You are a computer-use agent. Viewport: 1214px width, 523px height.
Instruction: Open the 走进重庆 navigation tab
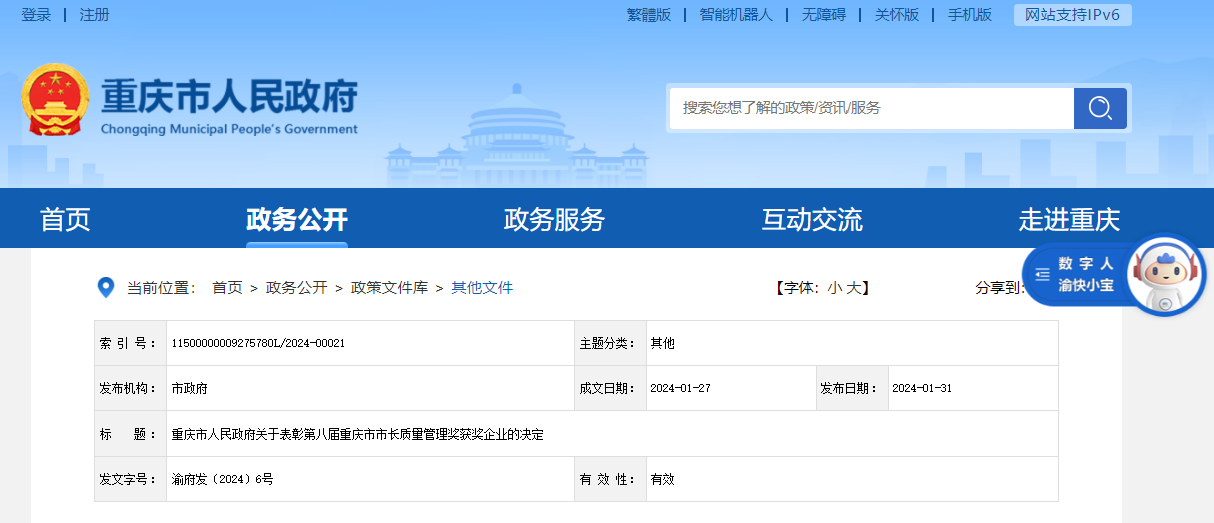(x=1069, y=220)
